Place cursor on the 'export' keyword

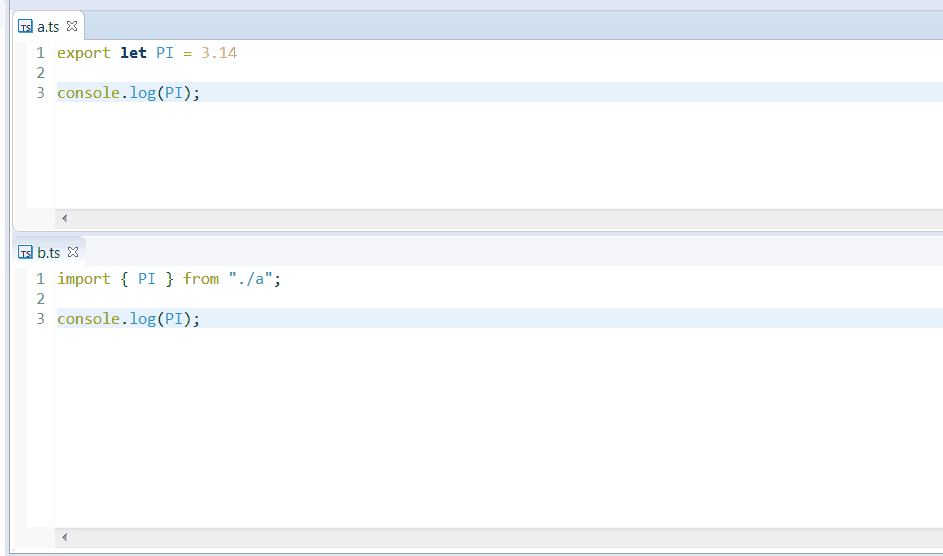[x=83, y=53]
